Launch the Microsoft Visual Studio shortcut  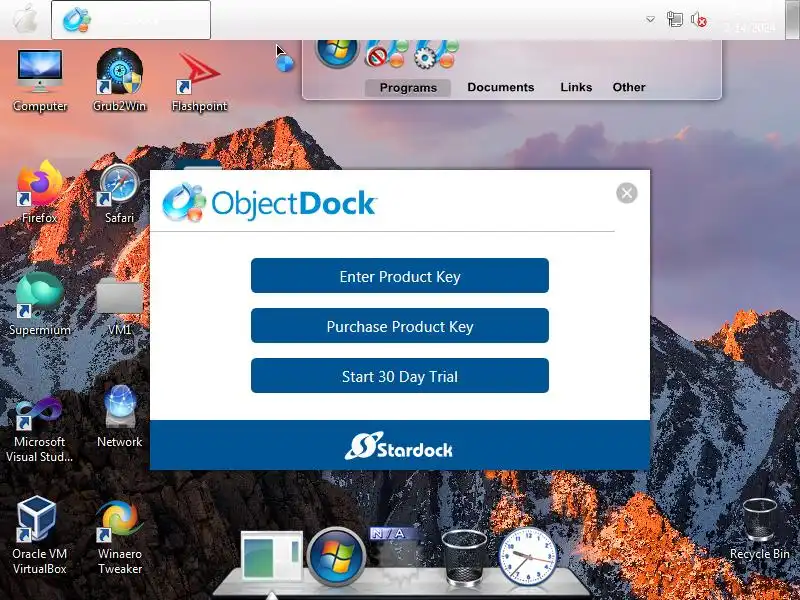(40, 430)
